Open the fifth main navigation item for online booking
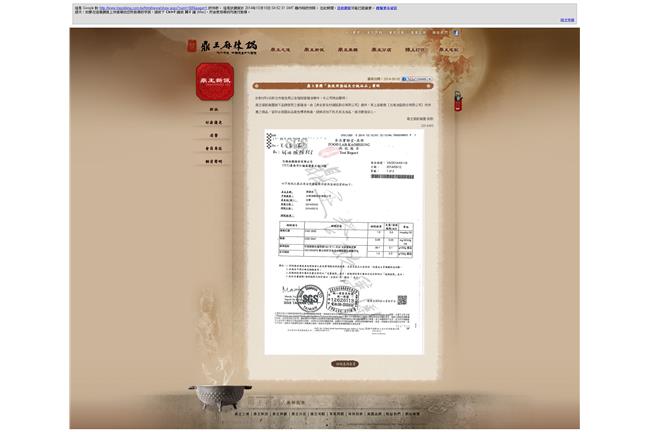 (x=415, y=50)
